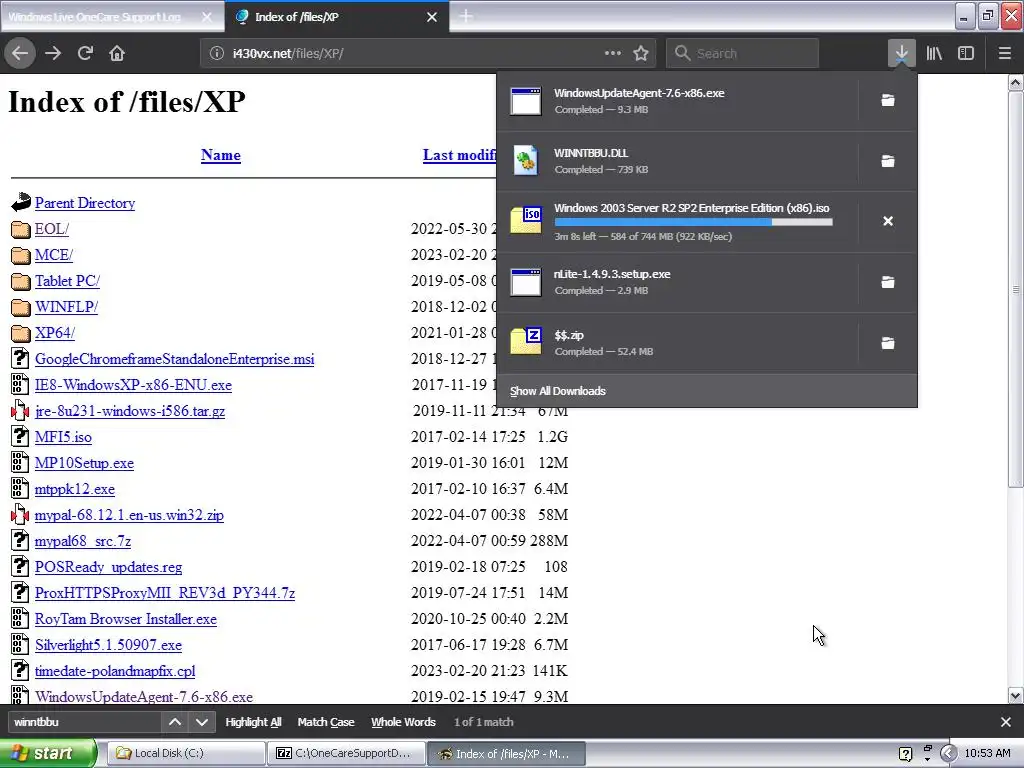Download timedate-polandmapfix.cpl
The image size is (1024, 768).
pos(115,671)
